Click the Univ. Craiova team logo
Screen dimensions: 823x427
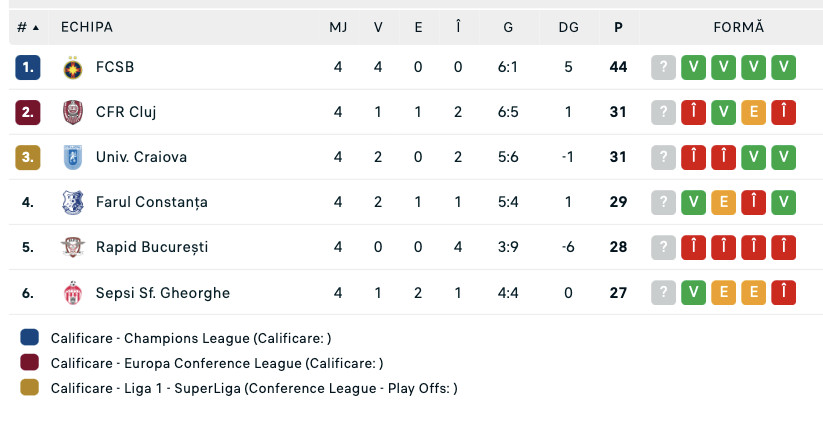(x=72, y=157)
